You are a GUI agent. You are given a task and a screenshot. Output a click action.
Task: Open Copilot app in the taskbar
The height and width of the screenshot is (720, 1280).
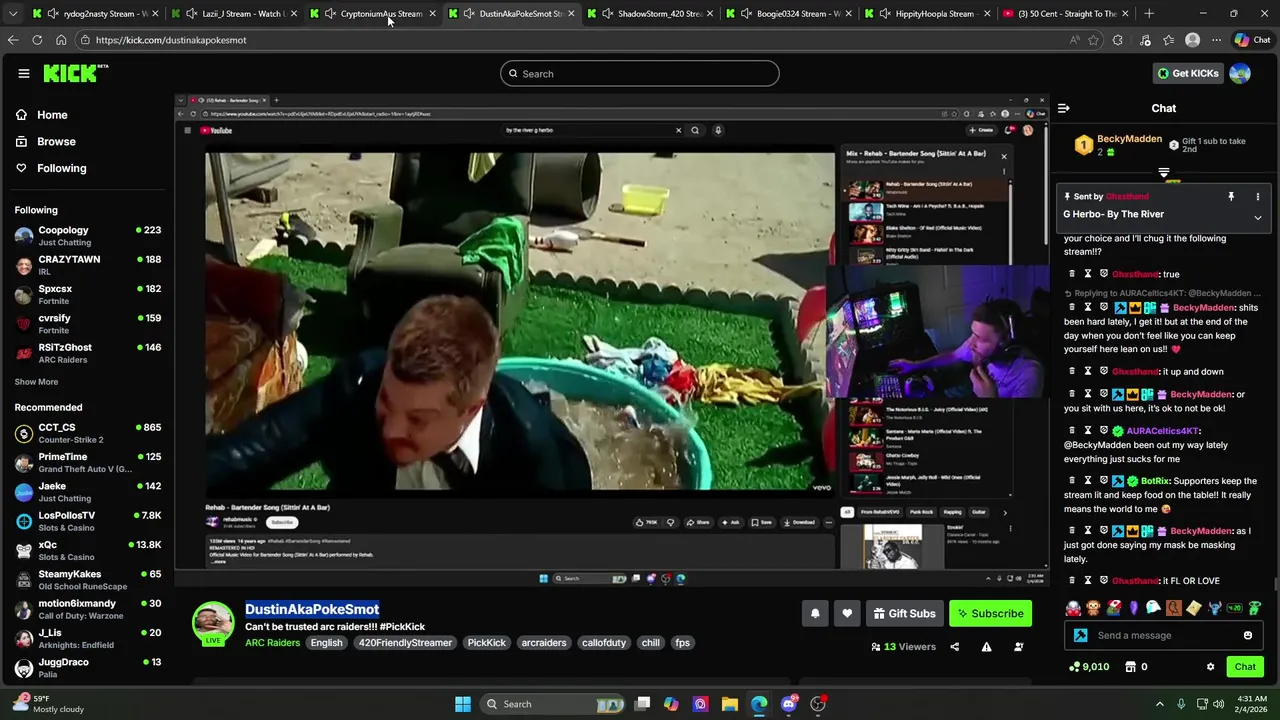coord(671,704)
